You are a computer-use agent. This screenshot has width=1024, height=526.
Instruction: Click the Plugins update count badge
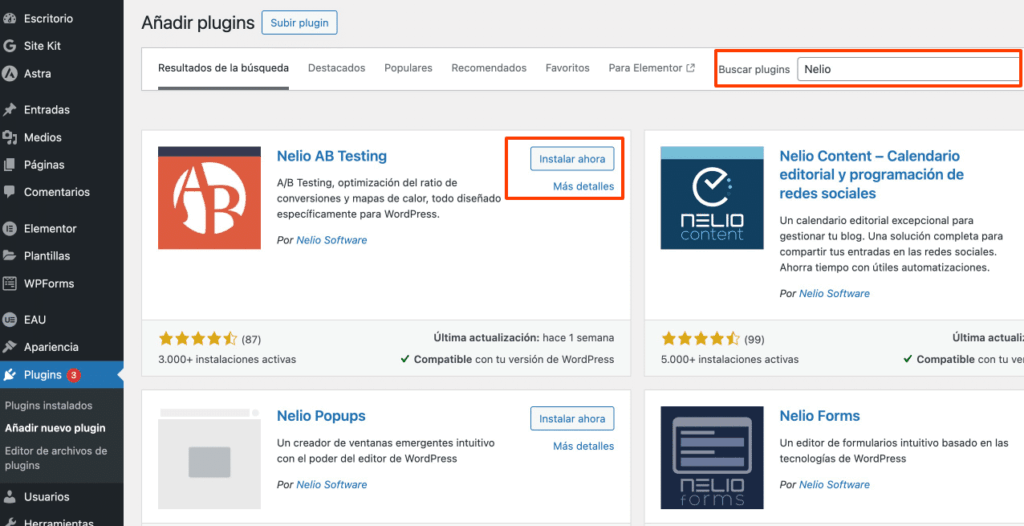point(74,375)
